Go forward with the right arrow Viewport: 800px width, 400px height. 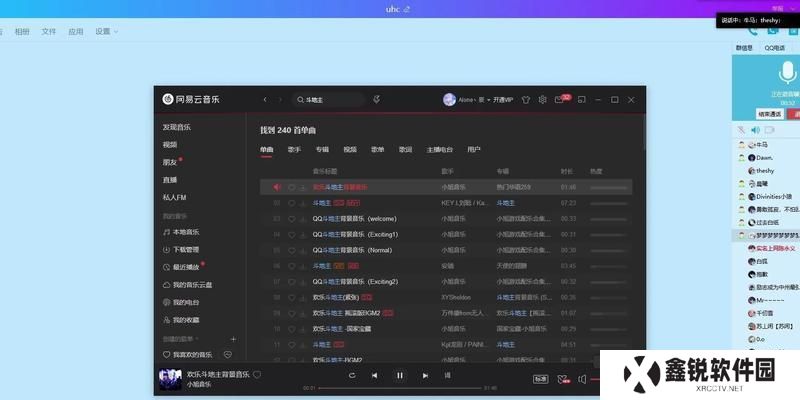(x=280, y=99)
